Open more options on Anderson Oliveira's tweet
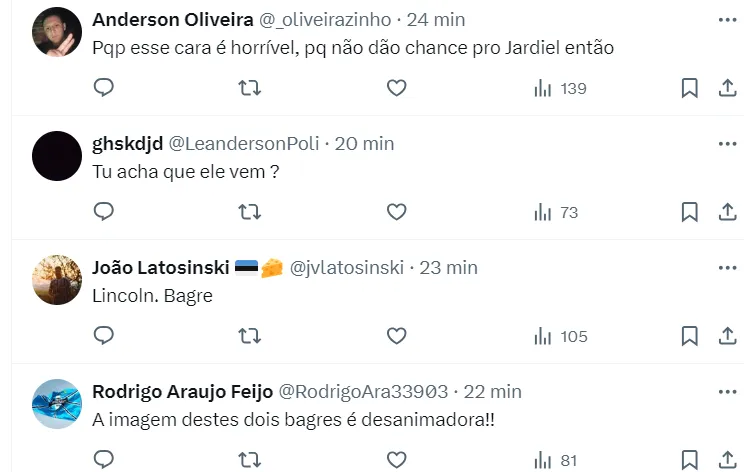 pos(727,20)
